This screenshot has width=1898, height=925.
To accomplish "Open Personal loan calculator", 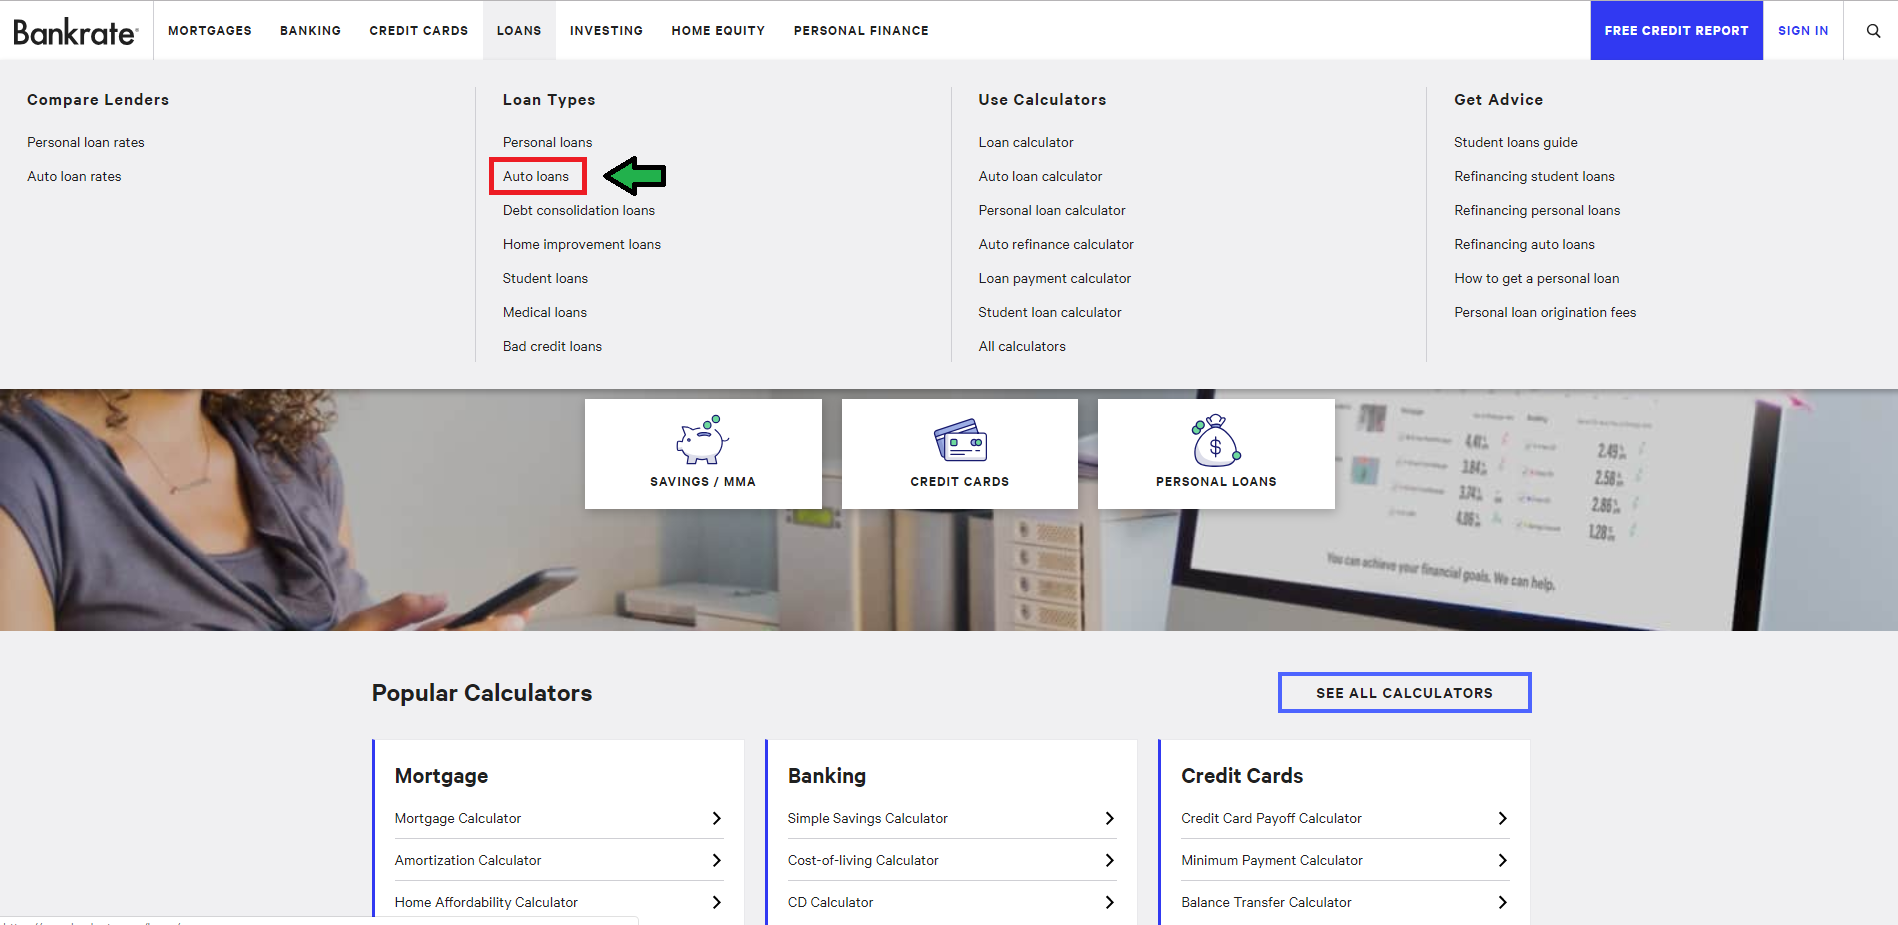I will 1052,210.
